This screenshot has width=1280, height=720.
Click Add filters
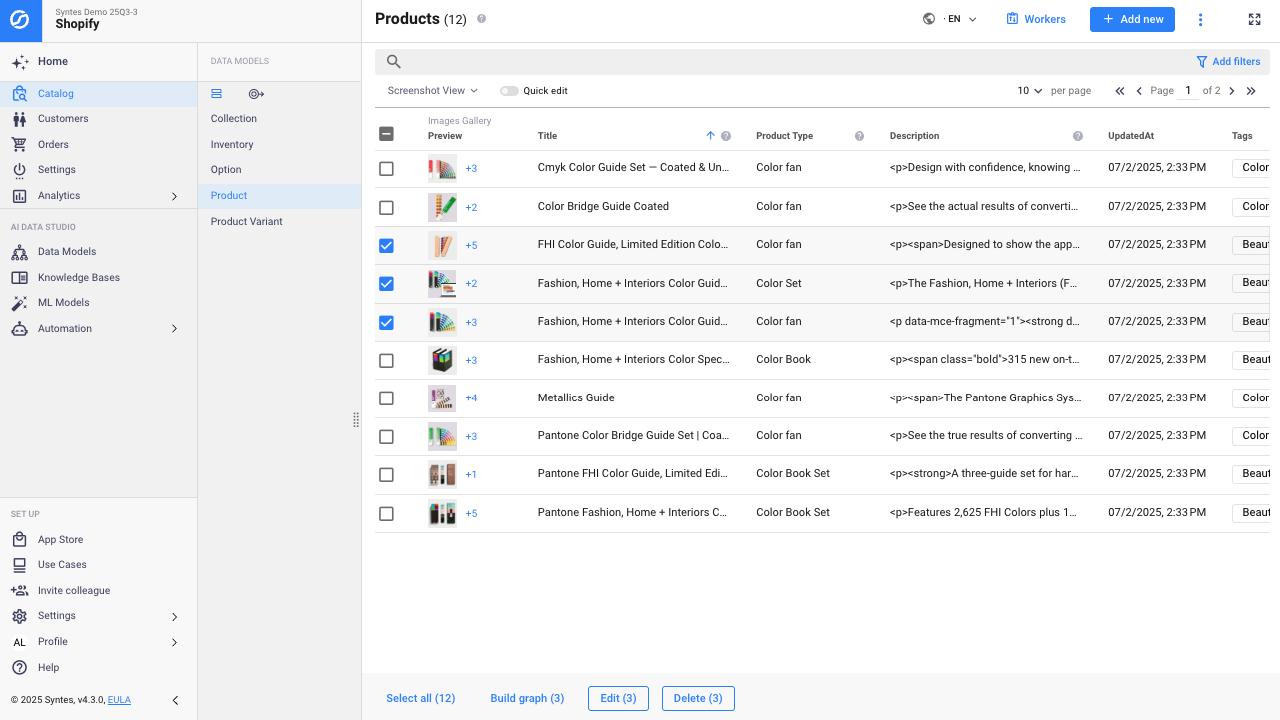[x=1228, y=62]
